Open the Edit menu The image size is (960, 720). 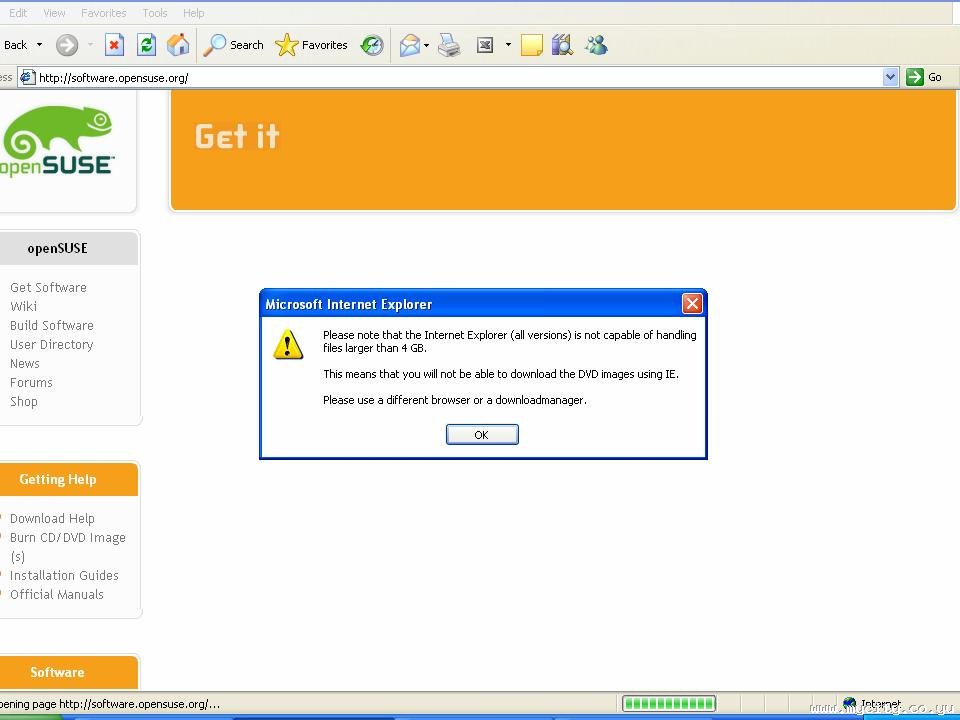(x=18, y=13)
